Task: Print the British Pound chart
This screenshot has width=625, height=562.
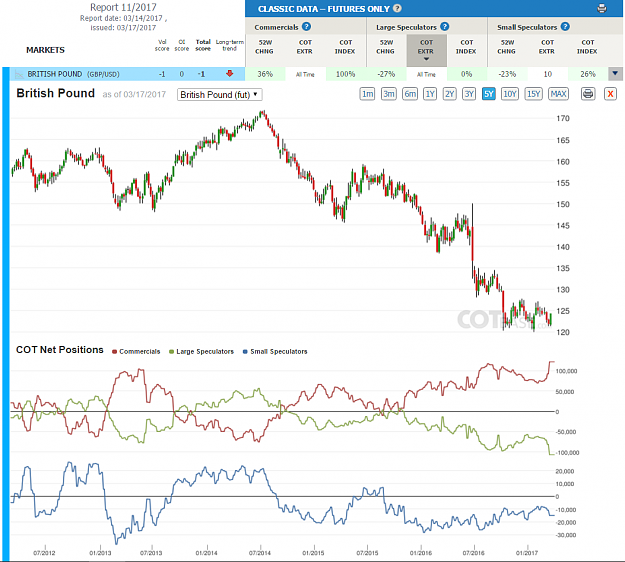Action: (x=588, y=94)
